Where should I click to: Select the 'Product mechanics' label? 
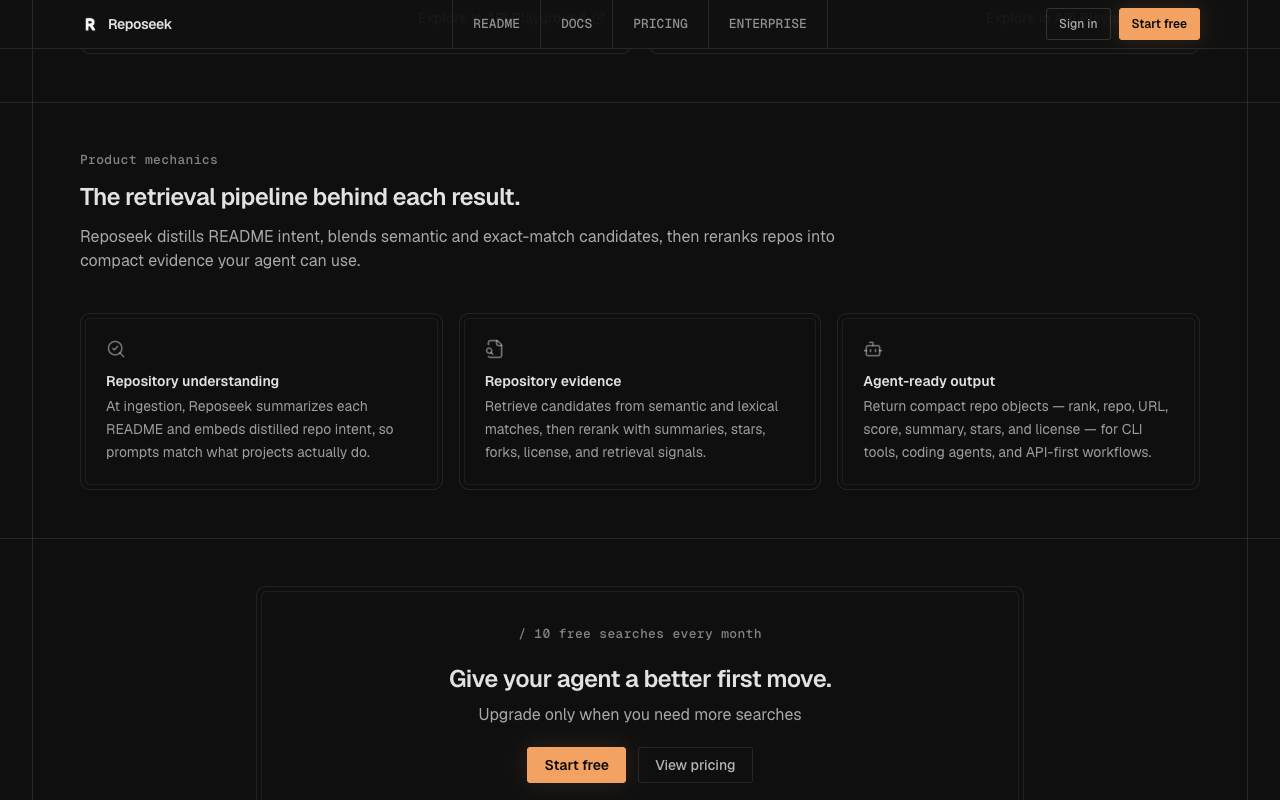click(x=149, y=160)
